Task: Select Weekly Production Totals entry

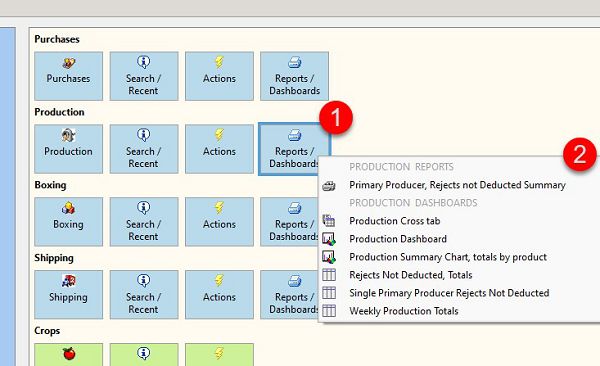Action: point(404,311)
